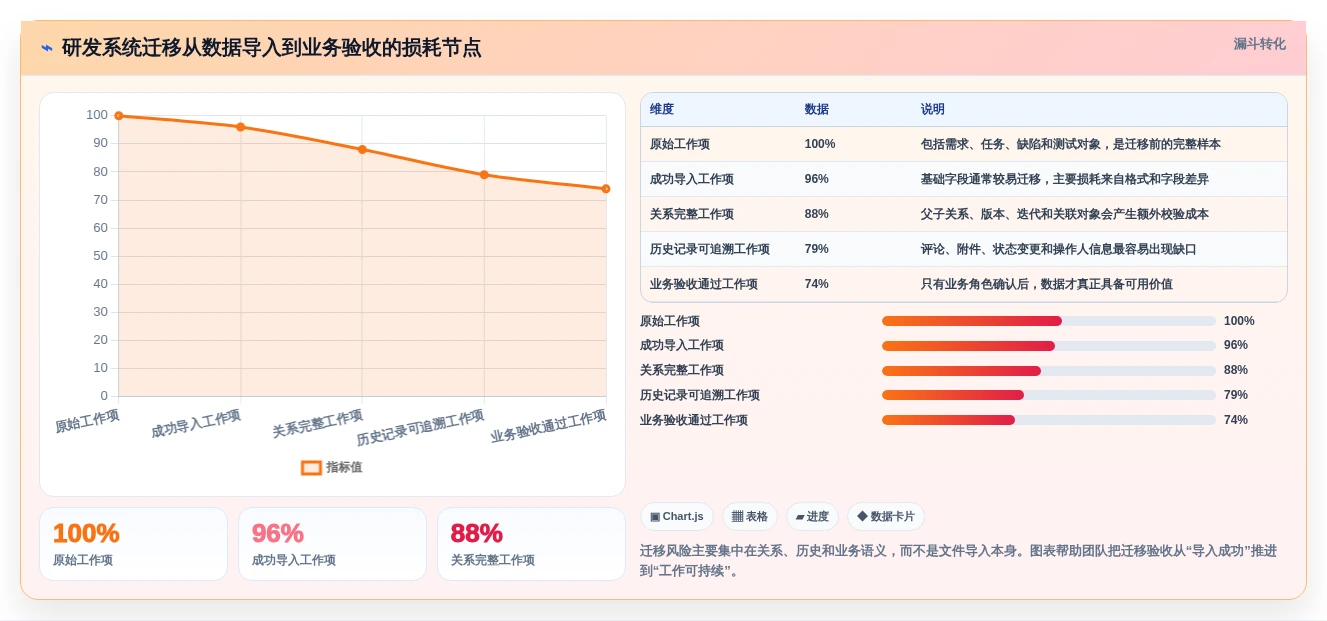Click the 96% progress bar for 成功导入工作项
The image size is (1327, 621).
[1049, 346]
